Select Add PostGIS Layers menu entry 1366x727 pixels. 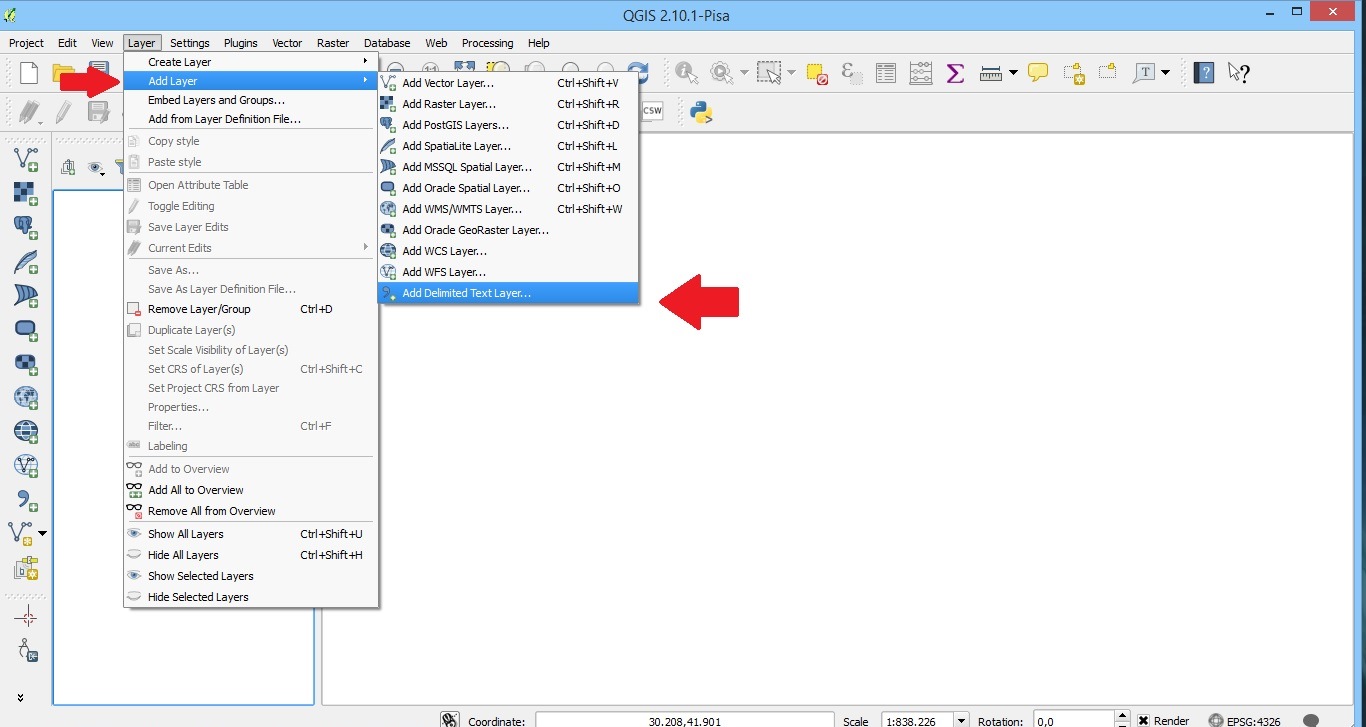point(508,125)
